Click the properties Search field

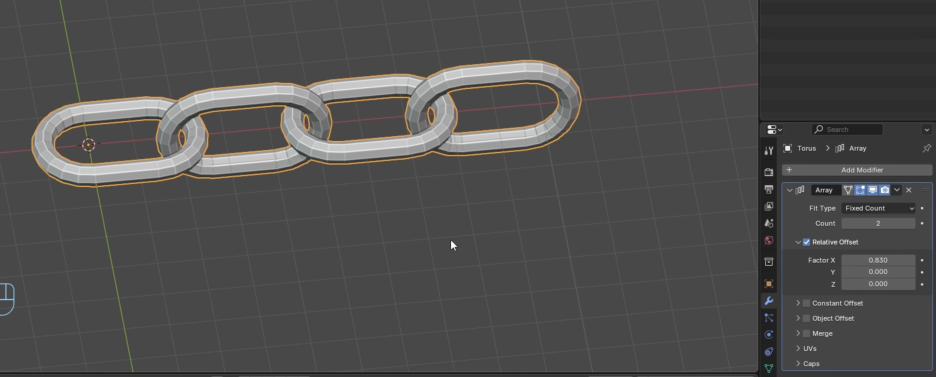[x=846, y=129]
